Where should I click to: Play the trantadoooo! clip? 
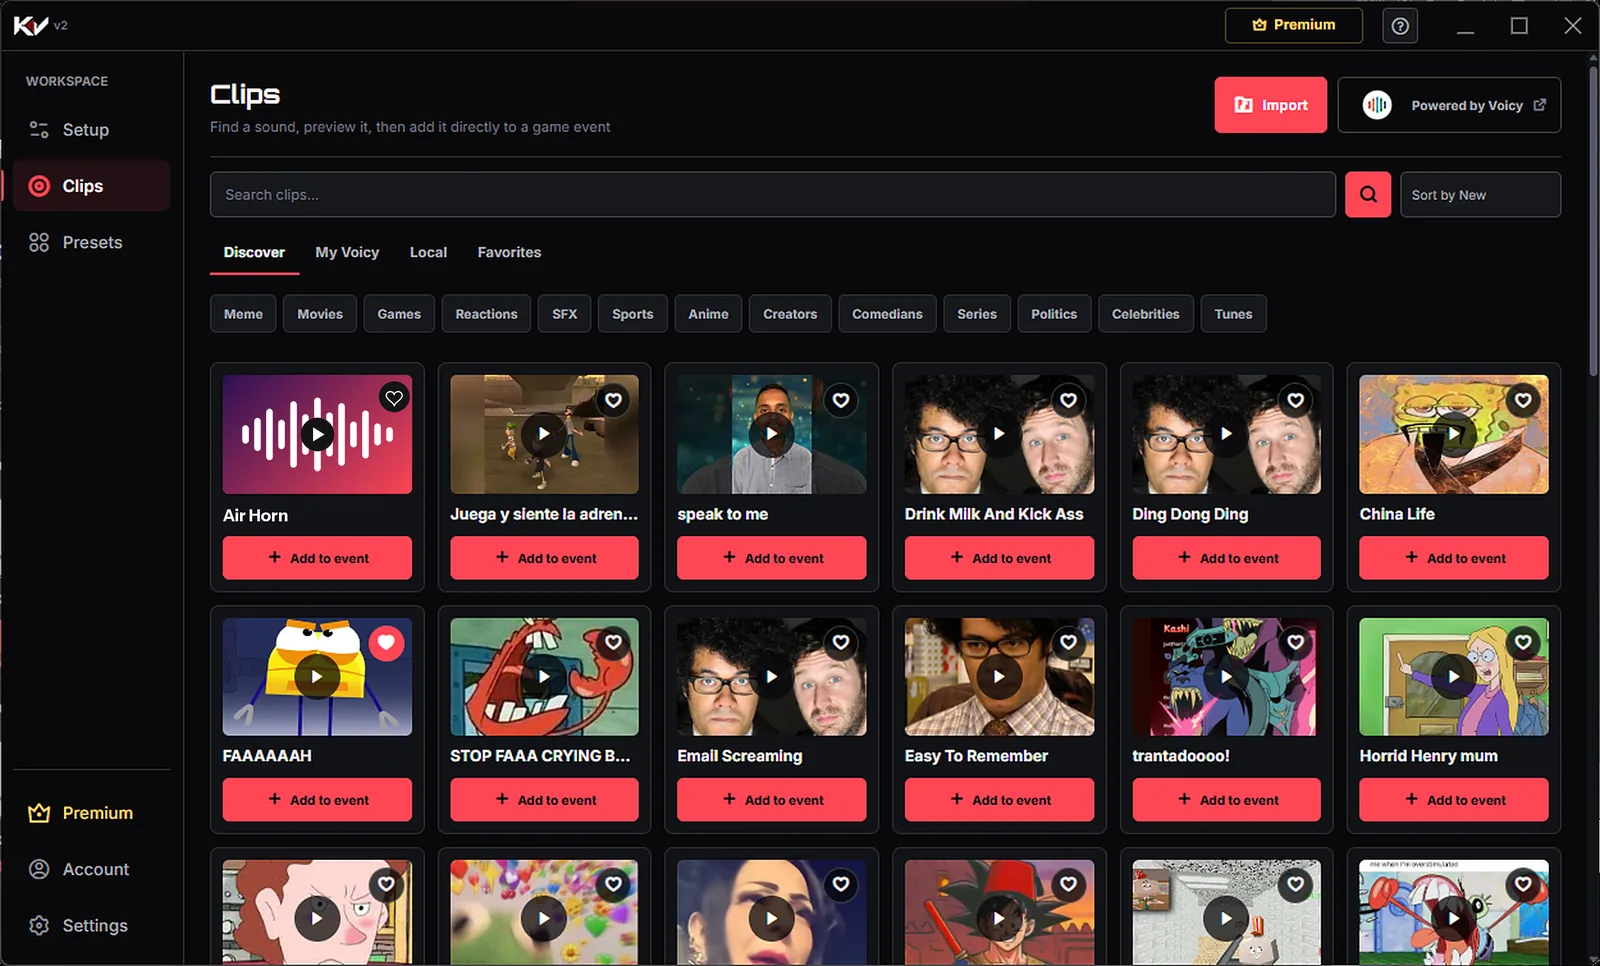click(x=1226, y=677)
